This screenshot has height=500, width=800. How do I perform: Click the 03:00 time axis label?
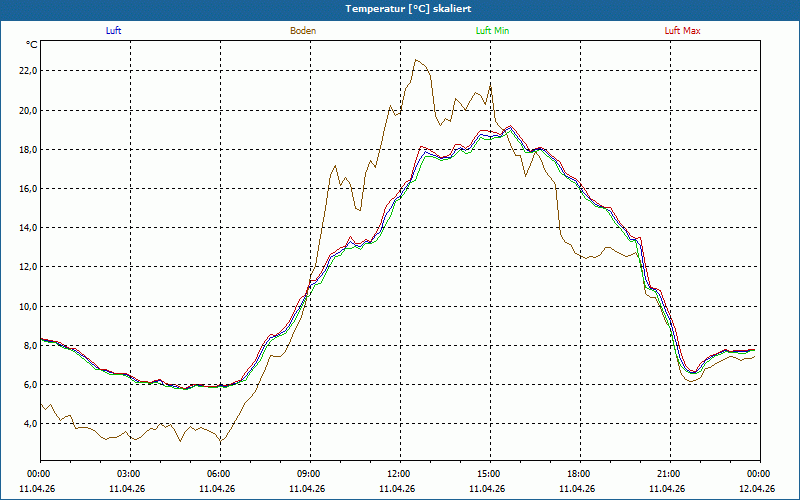pos(130,474)
